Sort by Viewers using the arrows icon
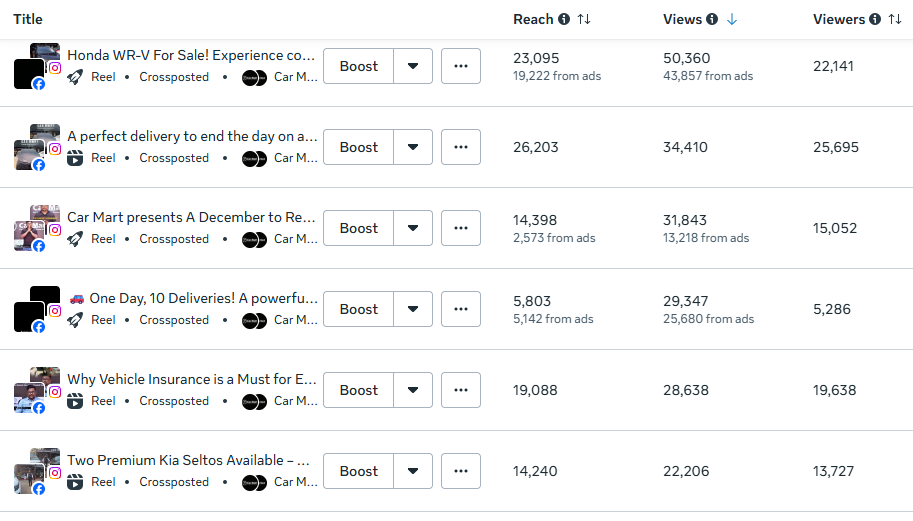The height and width of the screenshot is (521, 913). pyautogui.click(x=895, y=19)
